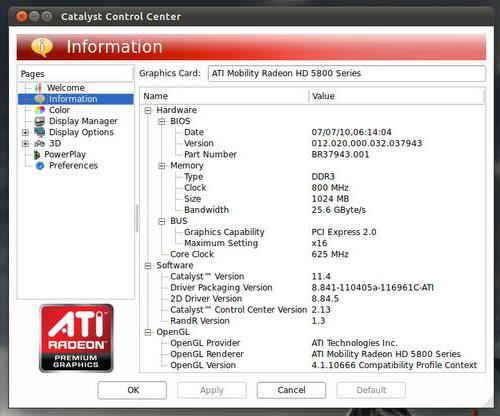Collapse the OpenGL section
The height and width of the screenshot is (416, 500).
pyautogui.click(x=148, y=332)
